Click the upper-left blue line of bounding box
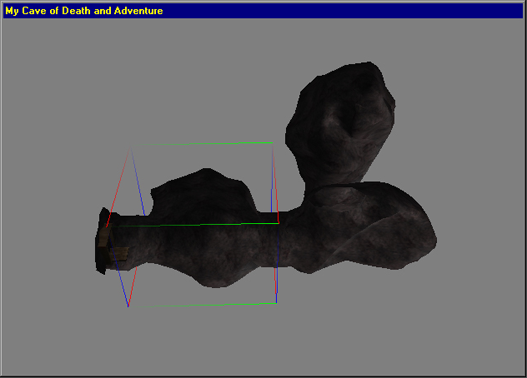This screenshot has width=527, height=378. coord(138,181)
